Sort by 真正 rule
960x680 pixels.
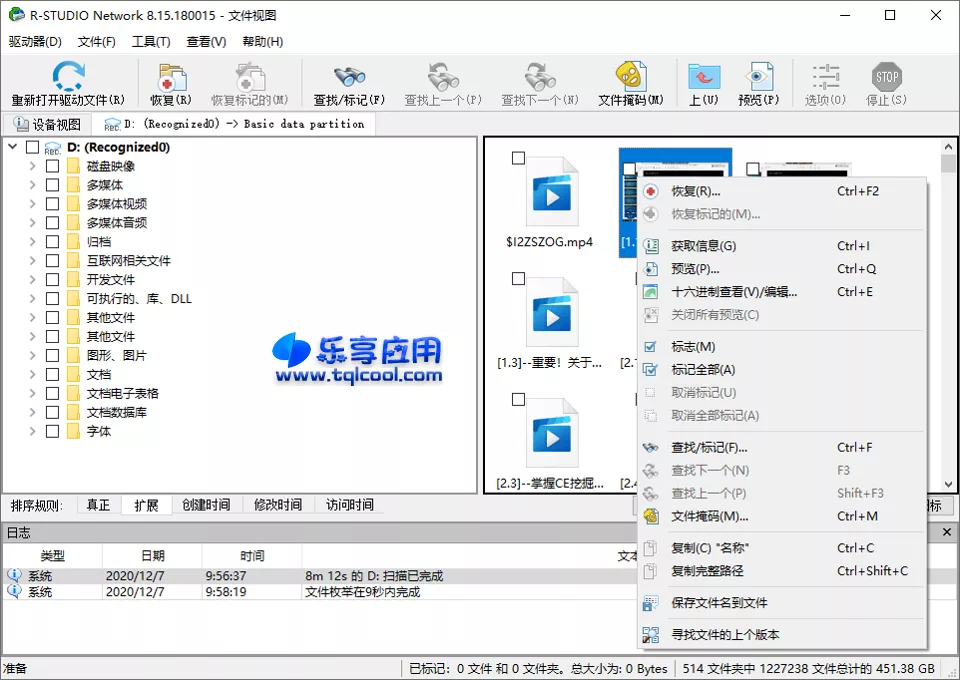coord(99,505)
